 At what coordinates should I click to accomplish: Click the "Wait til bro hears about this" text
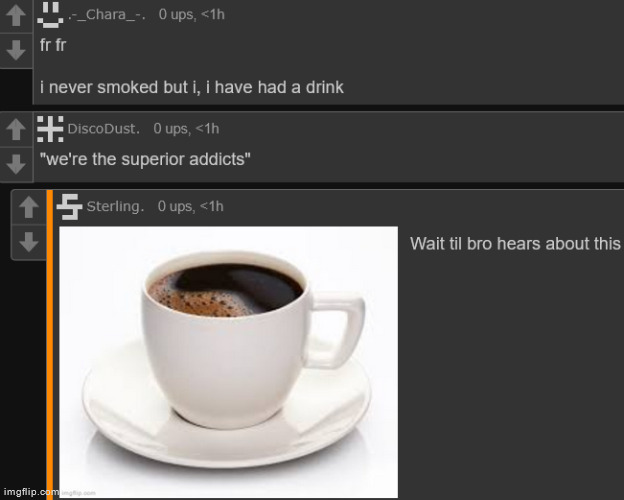click(515, 244)
